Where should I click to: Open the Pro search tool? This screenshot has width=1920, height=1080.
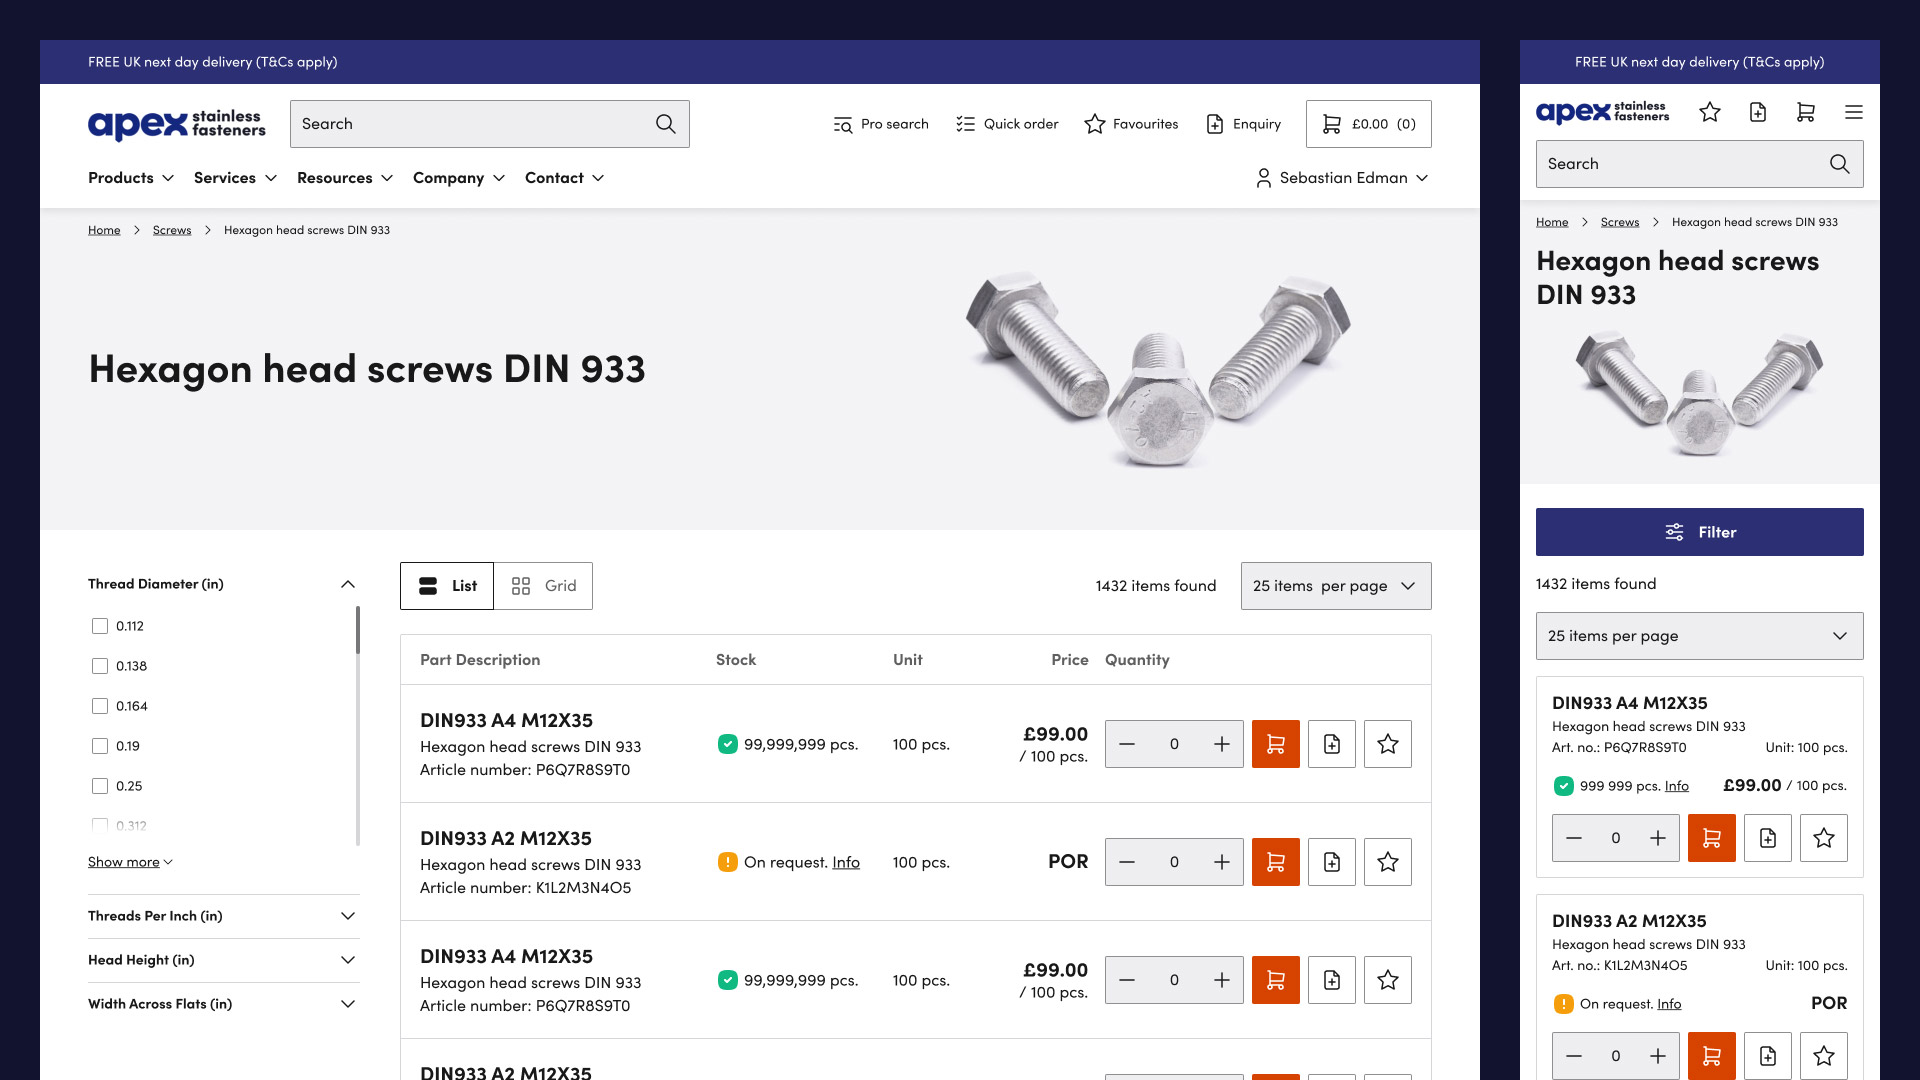point(880,124)
